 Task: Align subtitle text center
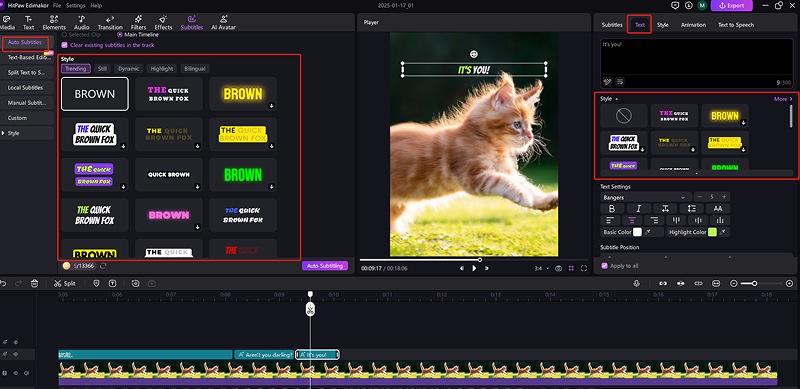point(632,220)
